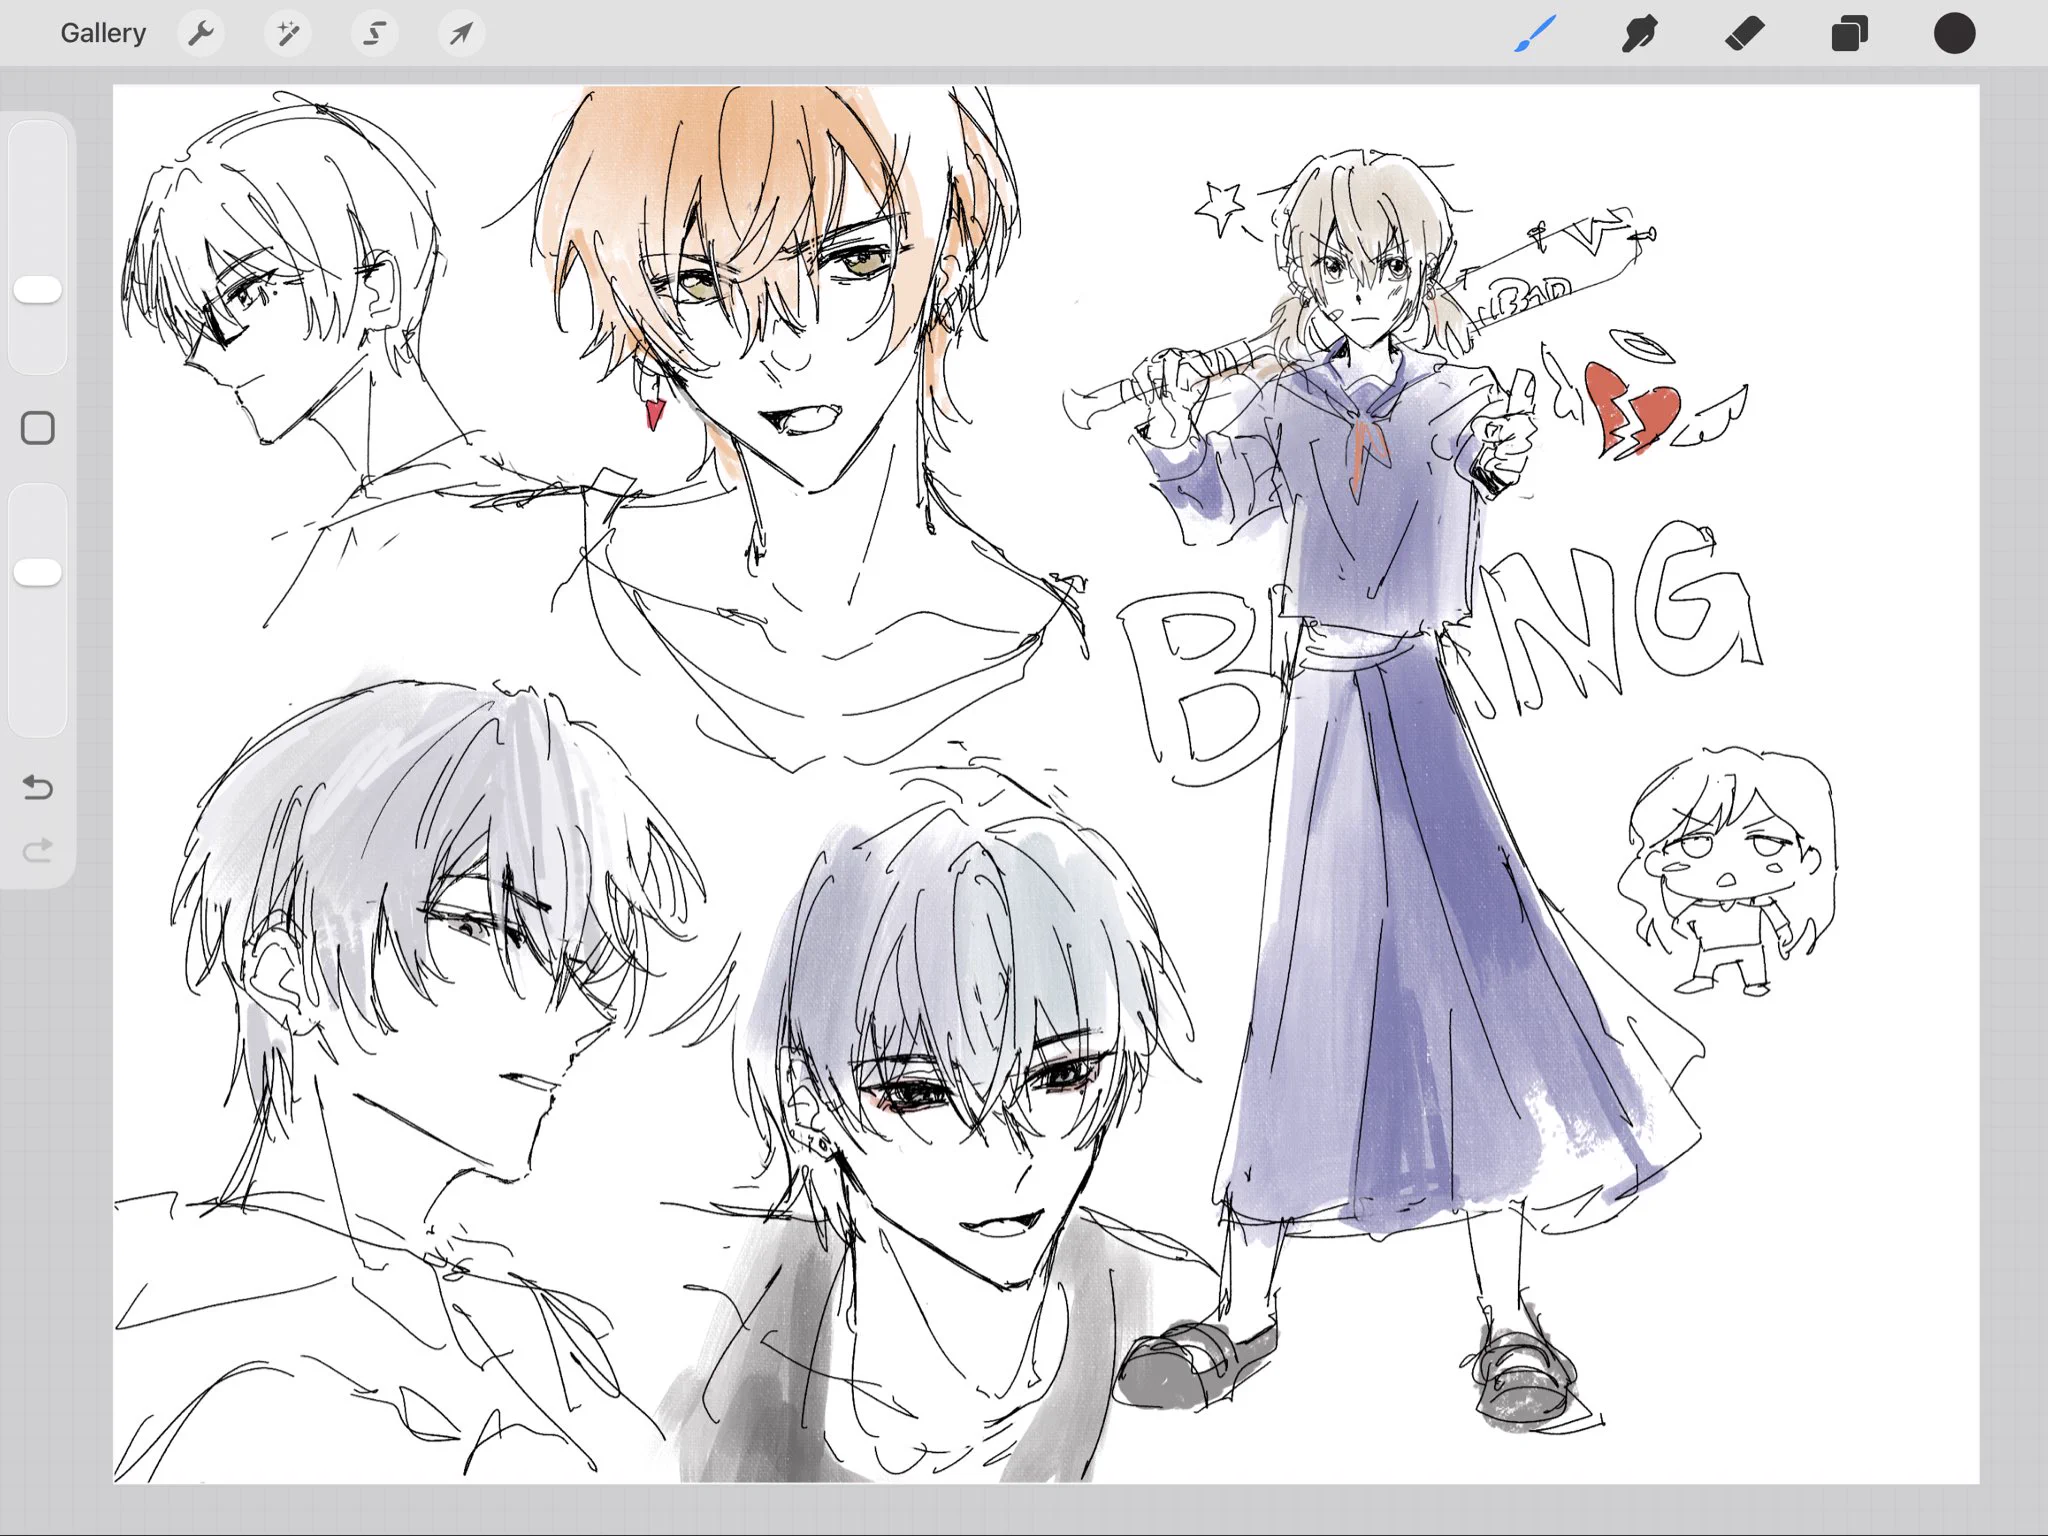Redo the undone stroke

coord(38,851)
